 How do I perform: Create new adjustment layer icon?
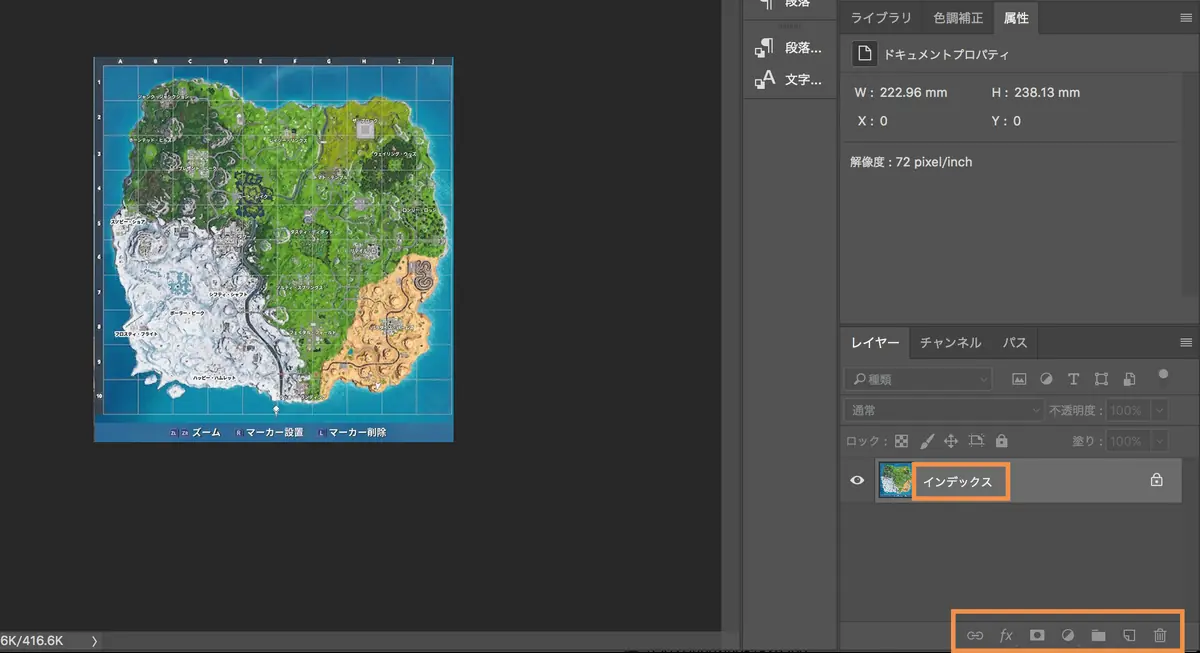[1067, 635]
